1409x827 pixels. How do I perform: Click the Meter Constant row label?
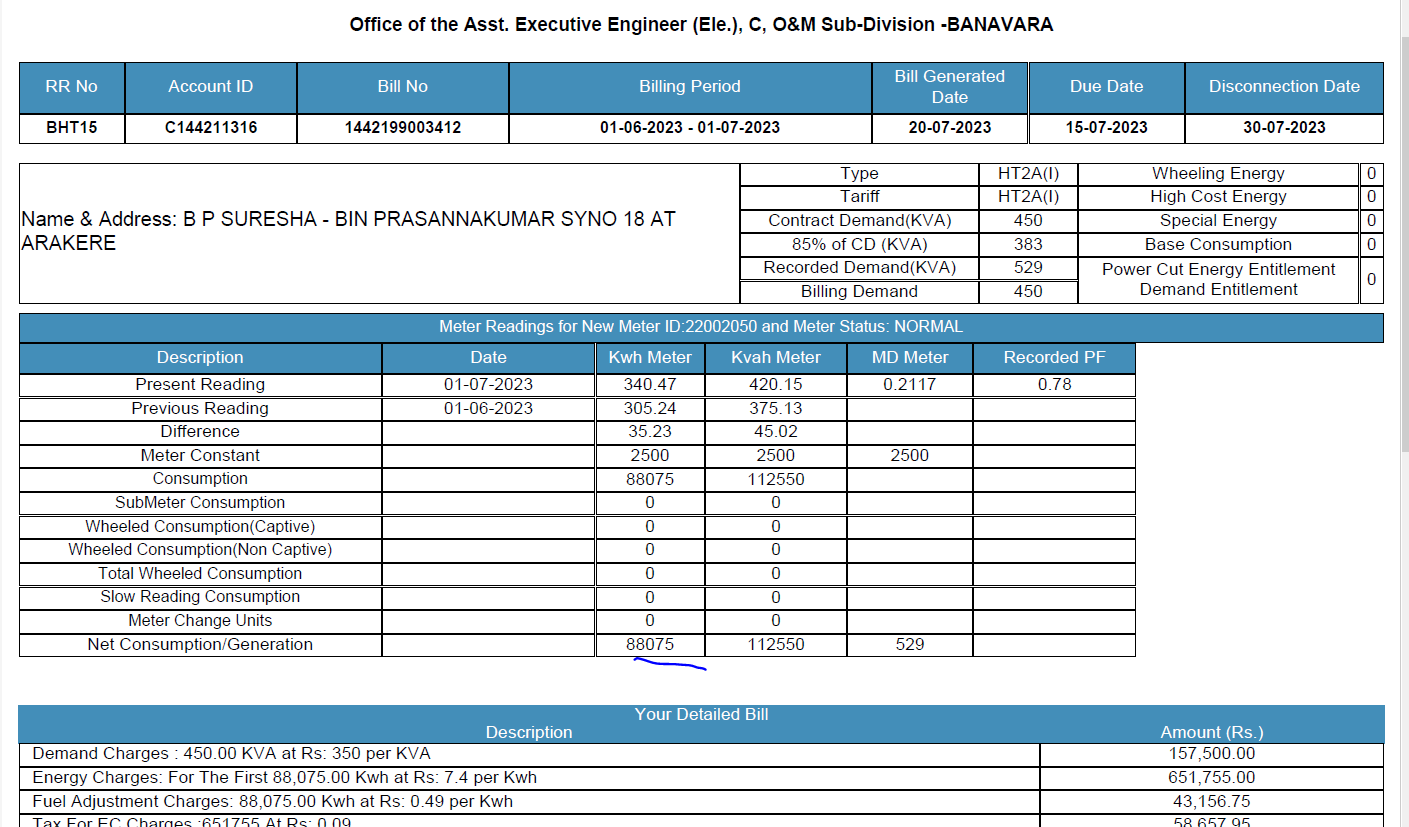pyautogui.click(x=200, y=456)
